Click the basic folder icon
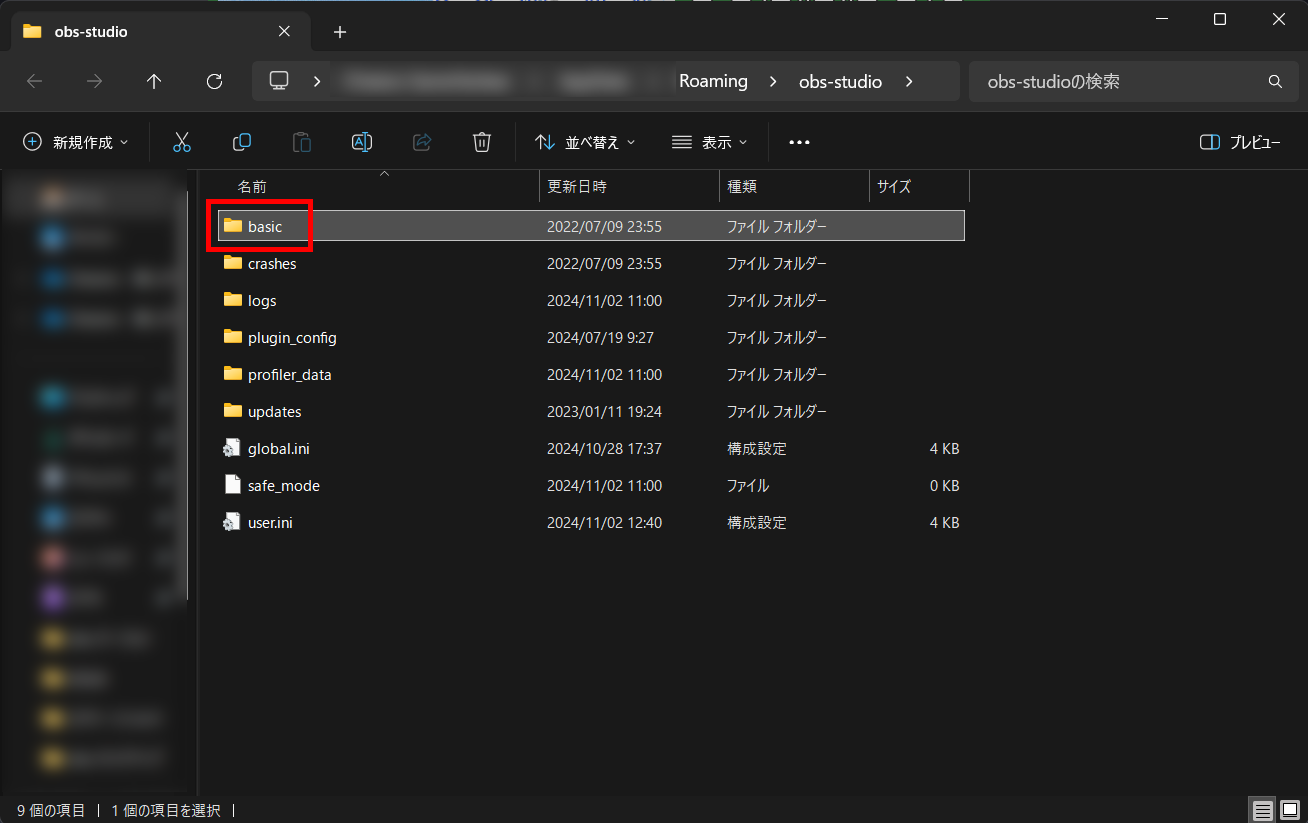The height and width of the screenshot is (823, 1308). (x=233, y=226)
